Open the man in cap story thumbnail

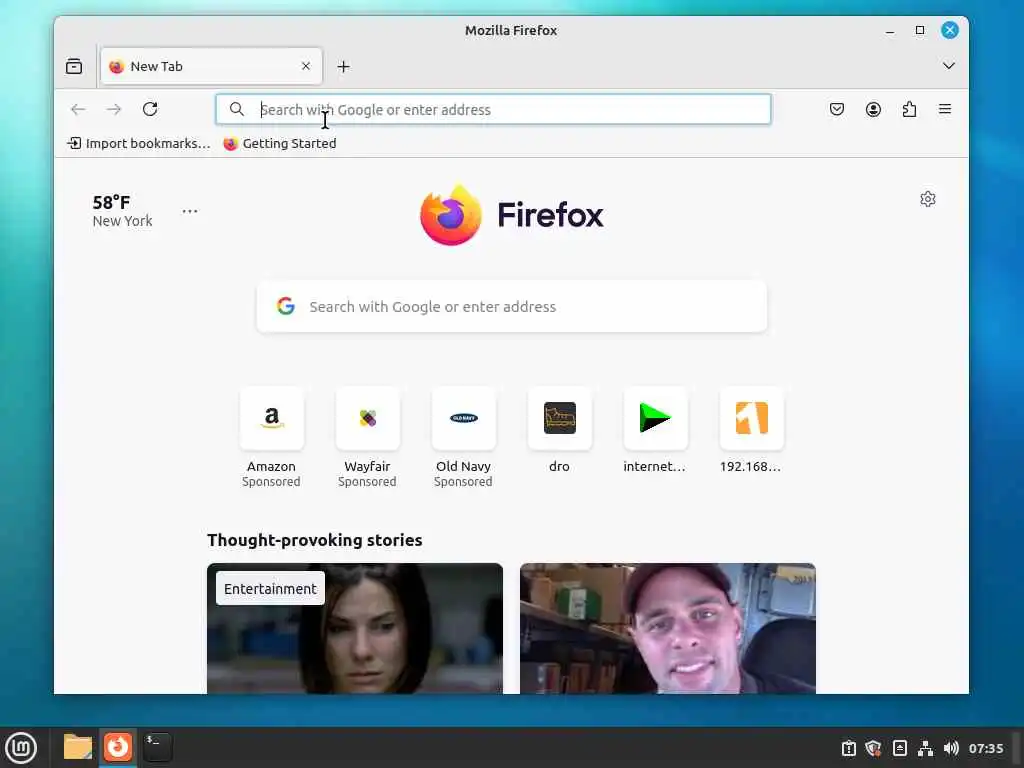pyautogui.click(x=668, y=628)
